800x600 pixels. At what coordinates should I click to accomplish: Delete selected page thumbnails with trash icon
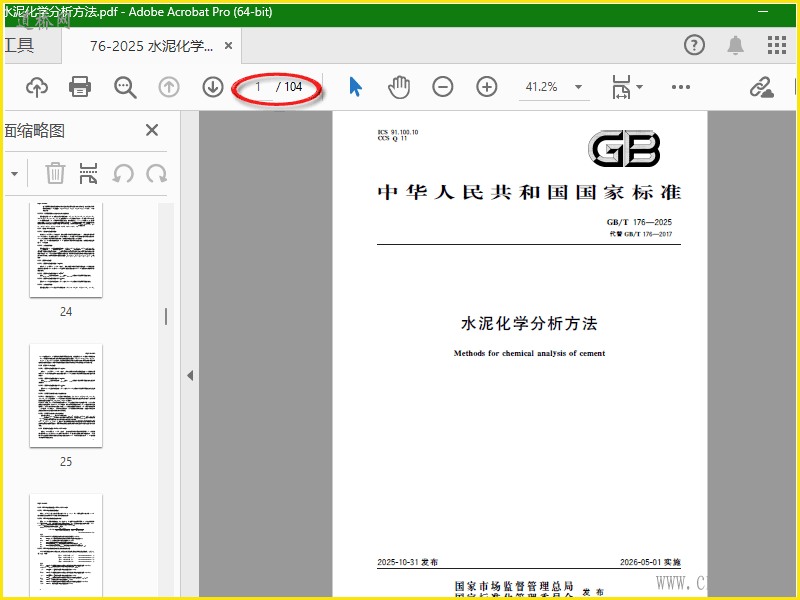click(x=55, y=173)
